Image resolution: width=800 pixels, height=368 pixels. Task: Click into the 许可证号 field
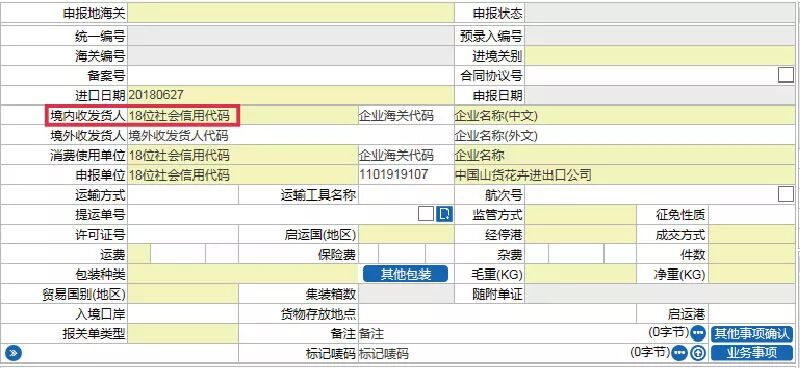click(183, 234)
